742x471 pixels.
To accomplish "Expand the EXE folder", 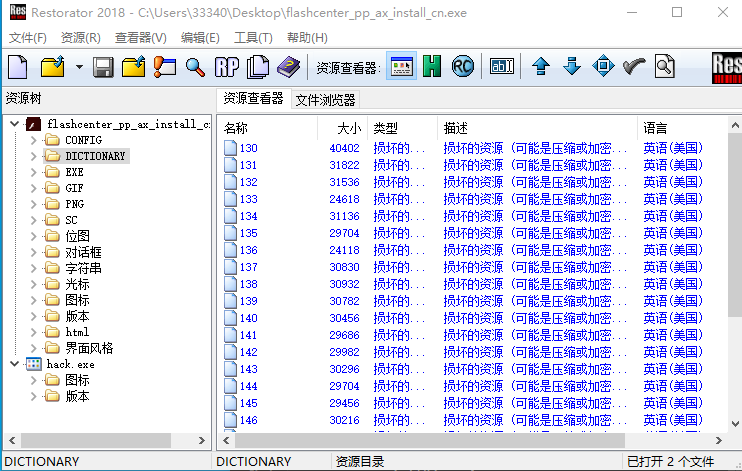I will (33, 172).
